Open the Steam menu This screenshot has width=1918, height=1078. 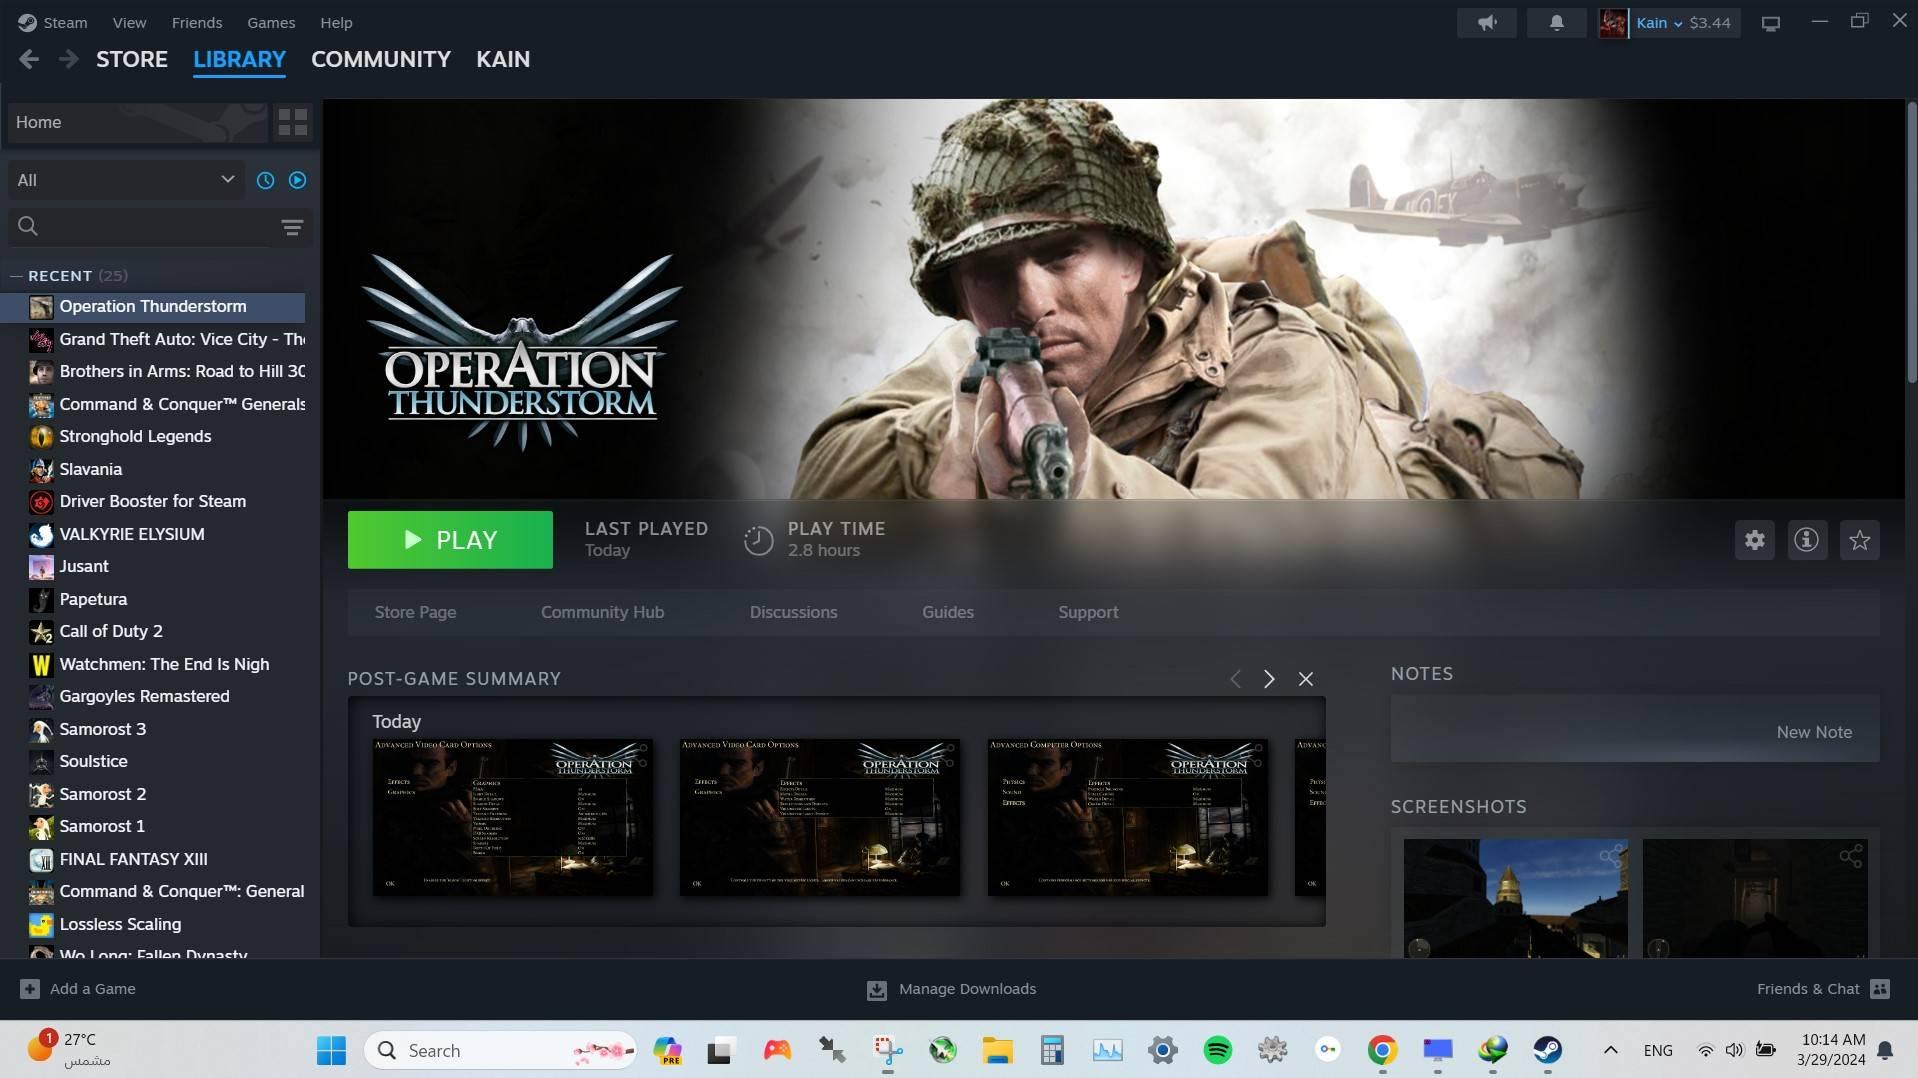click(65, 23)
